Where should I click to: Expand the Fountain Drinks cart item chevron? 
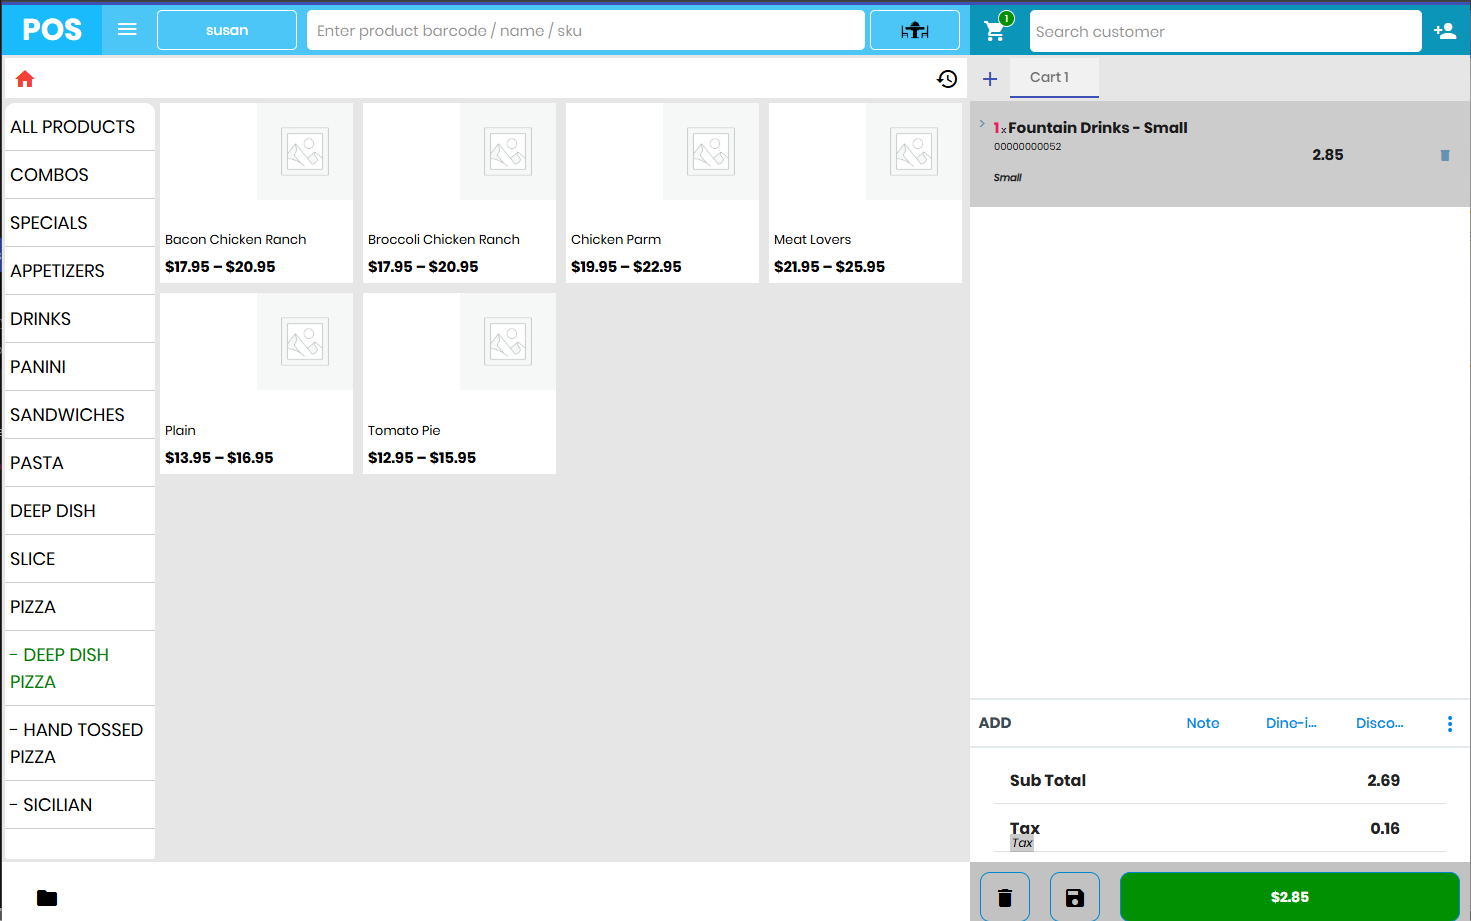[x=982, y=124]
